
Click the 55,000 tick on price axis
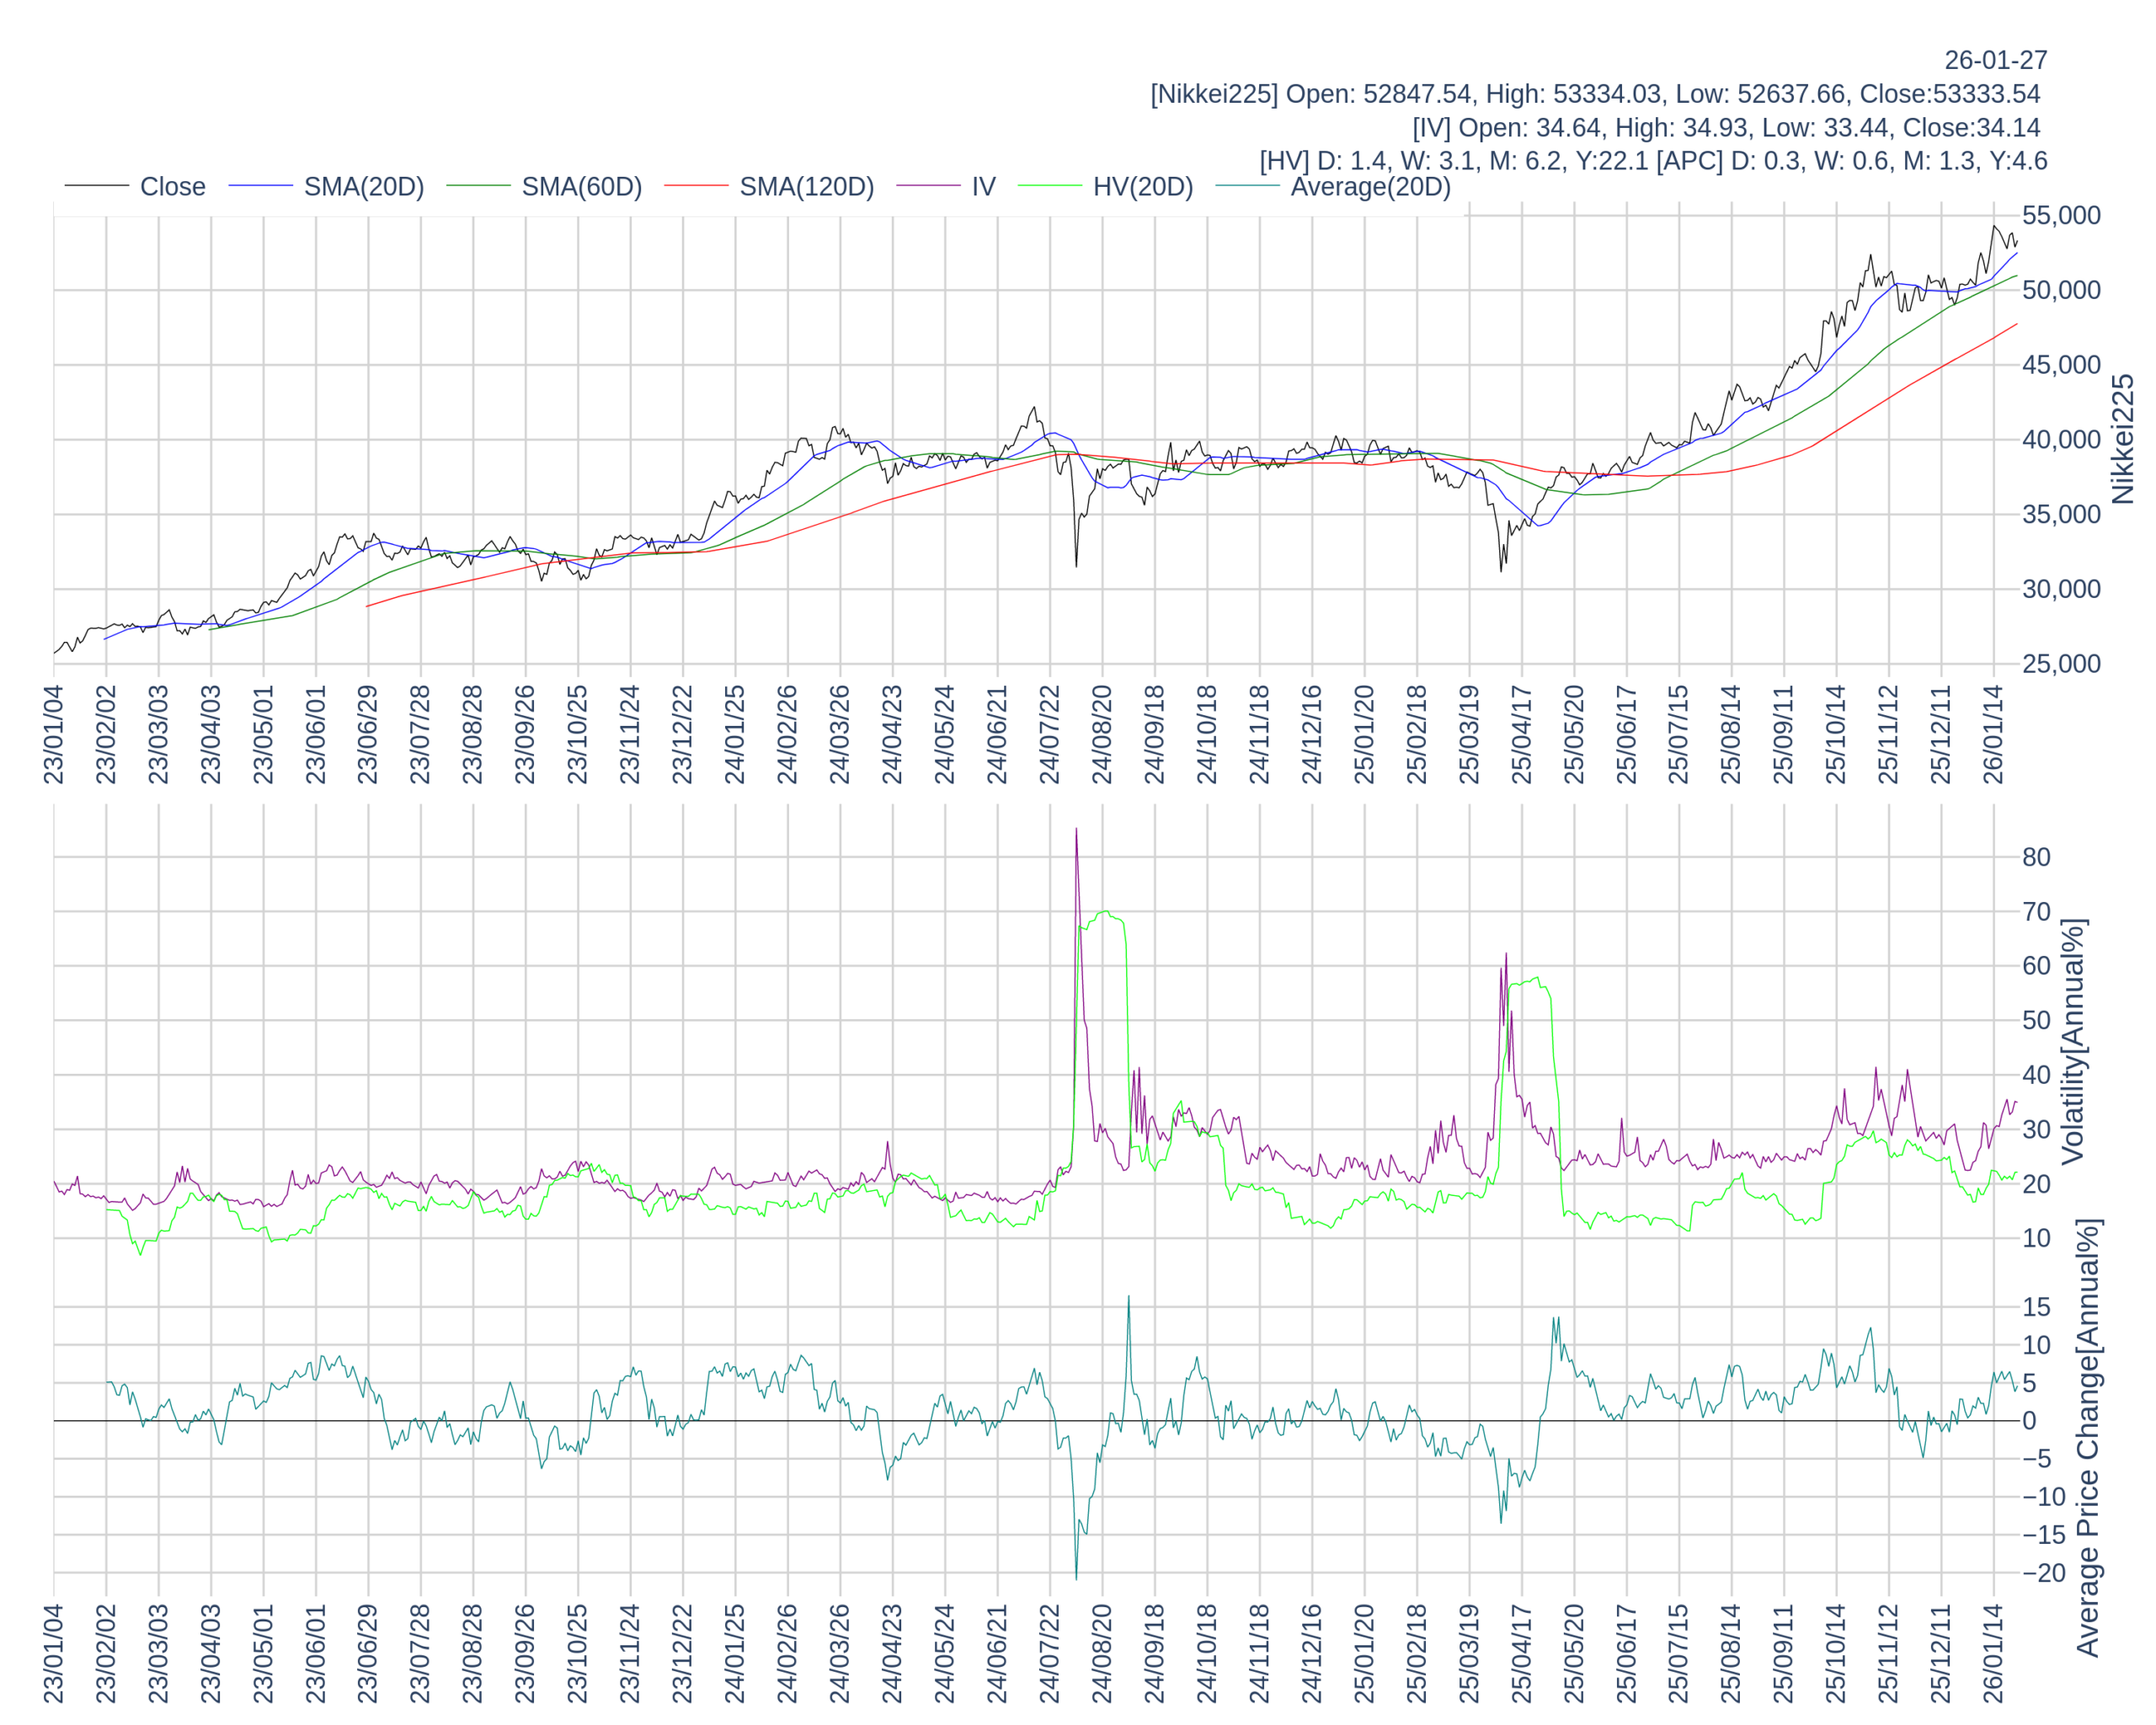tap(2061, 216)
